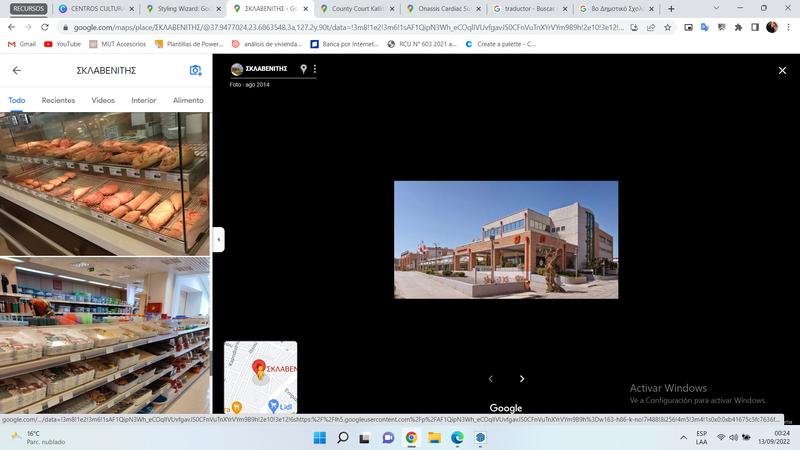Viewport: 800px width, 450px height.
Task: Open the minimap thumbnail
Action: pyautogui.click(x=261, y=377)
